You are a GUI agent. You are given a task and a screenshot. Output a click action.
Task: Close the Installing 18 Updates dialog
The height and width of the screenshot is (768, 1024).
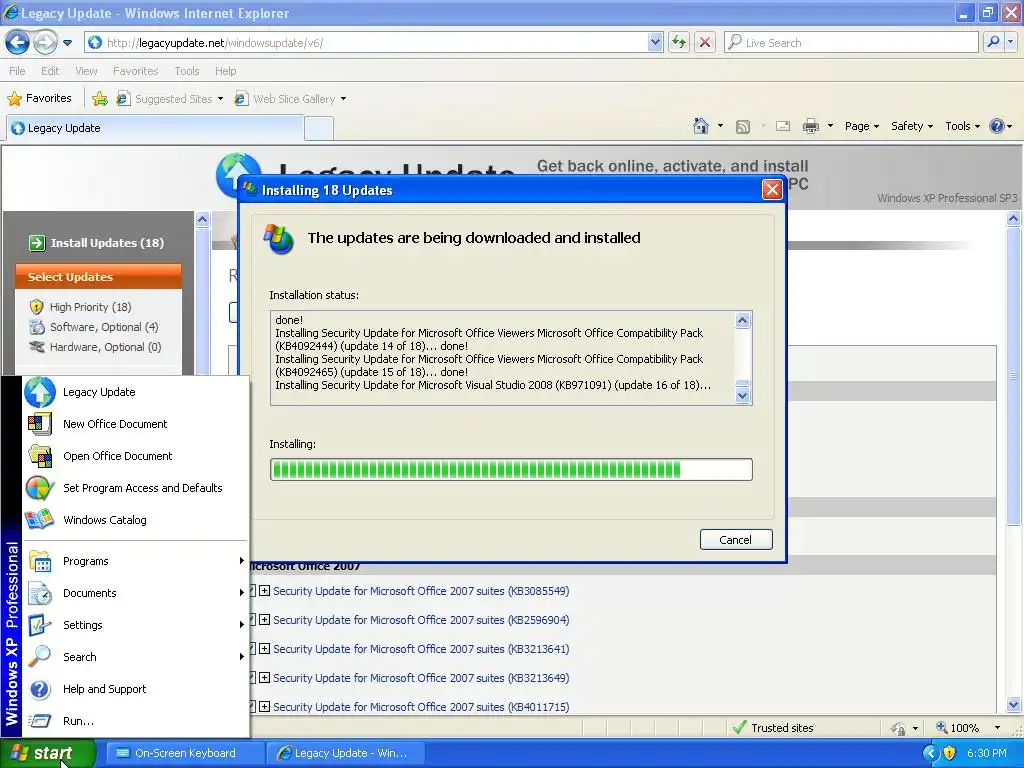(x=772, y=190)
